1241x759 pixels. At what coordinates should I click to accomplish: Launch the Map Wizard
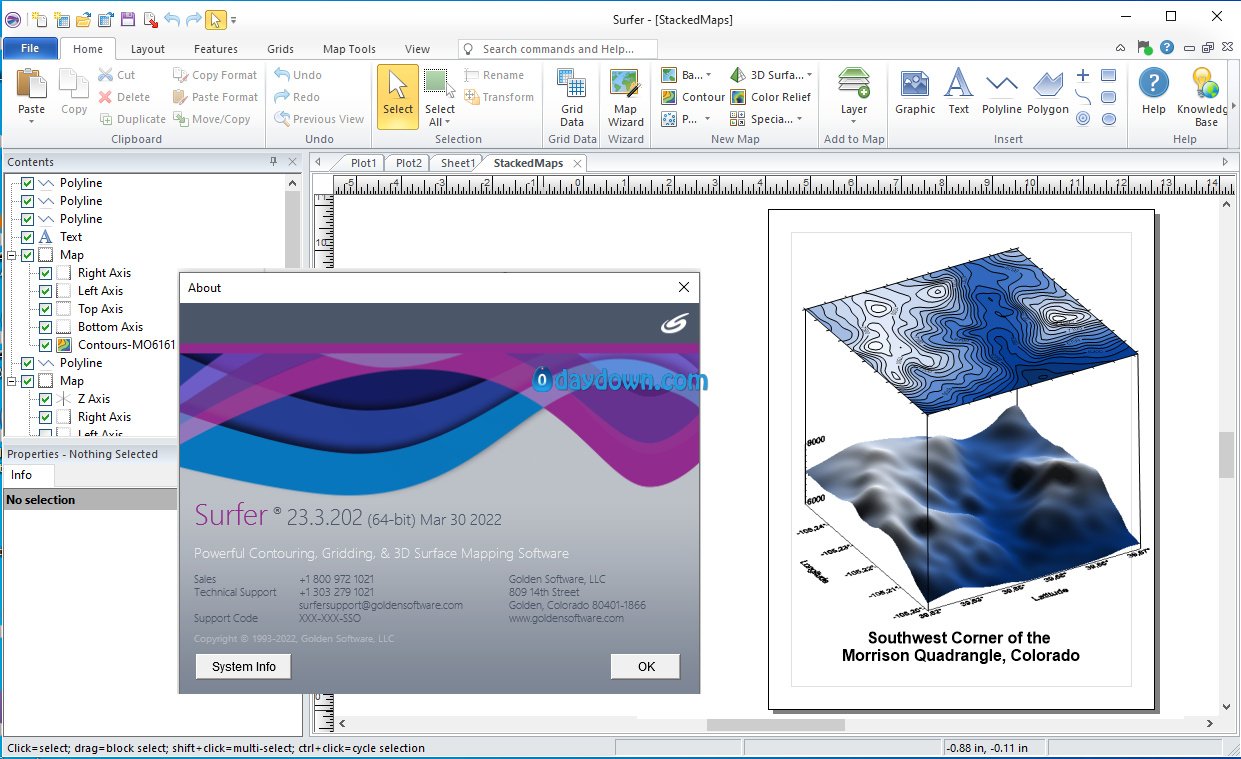tap(626, 97)
